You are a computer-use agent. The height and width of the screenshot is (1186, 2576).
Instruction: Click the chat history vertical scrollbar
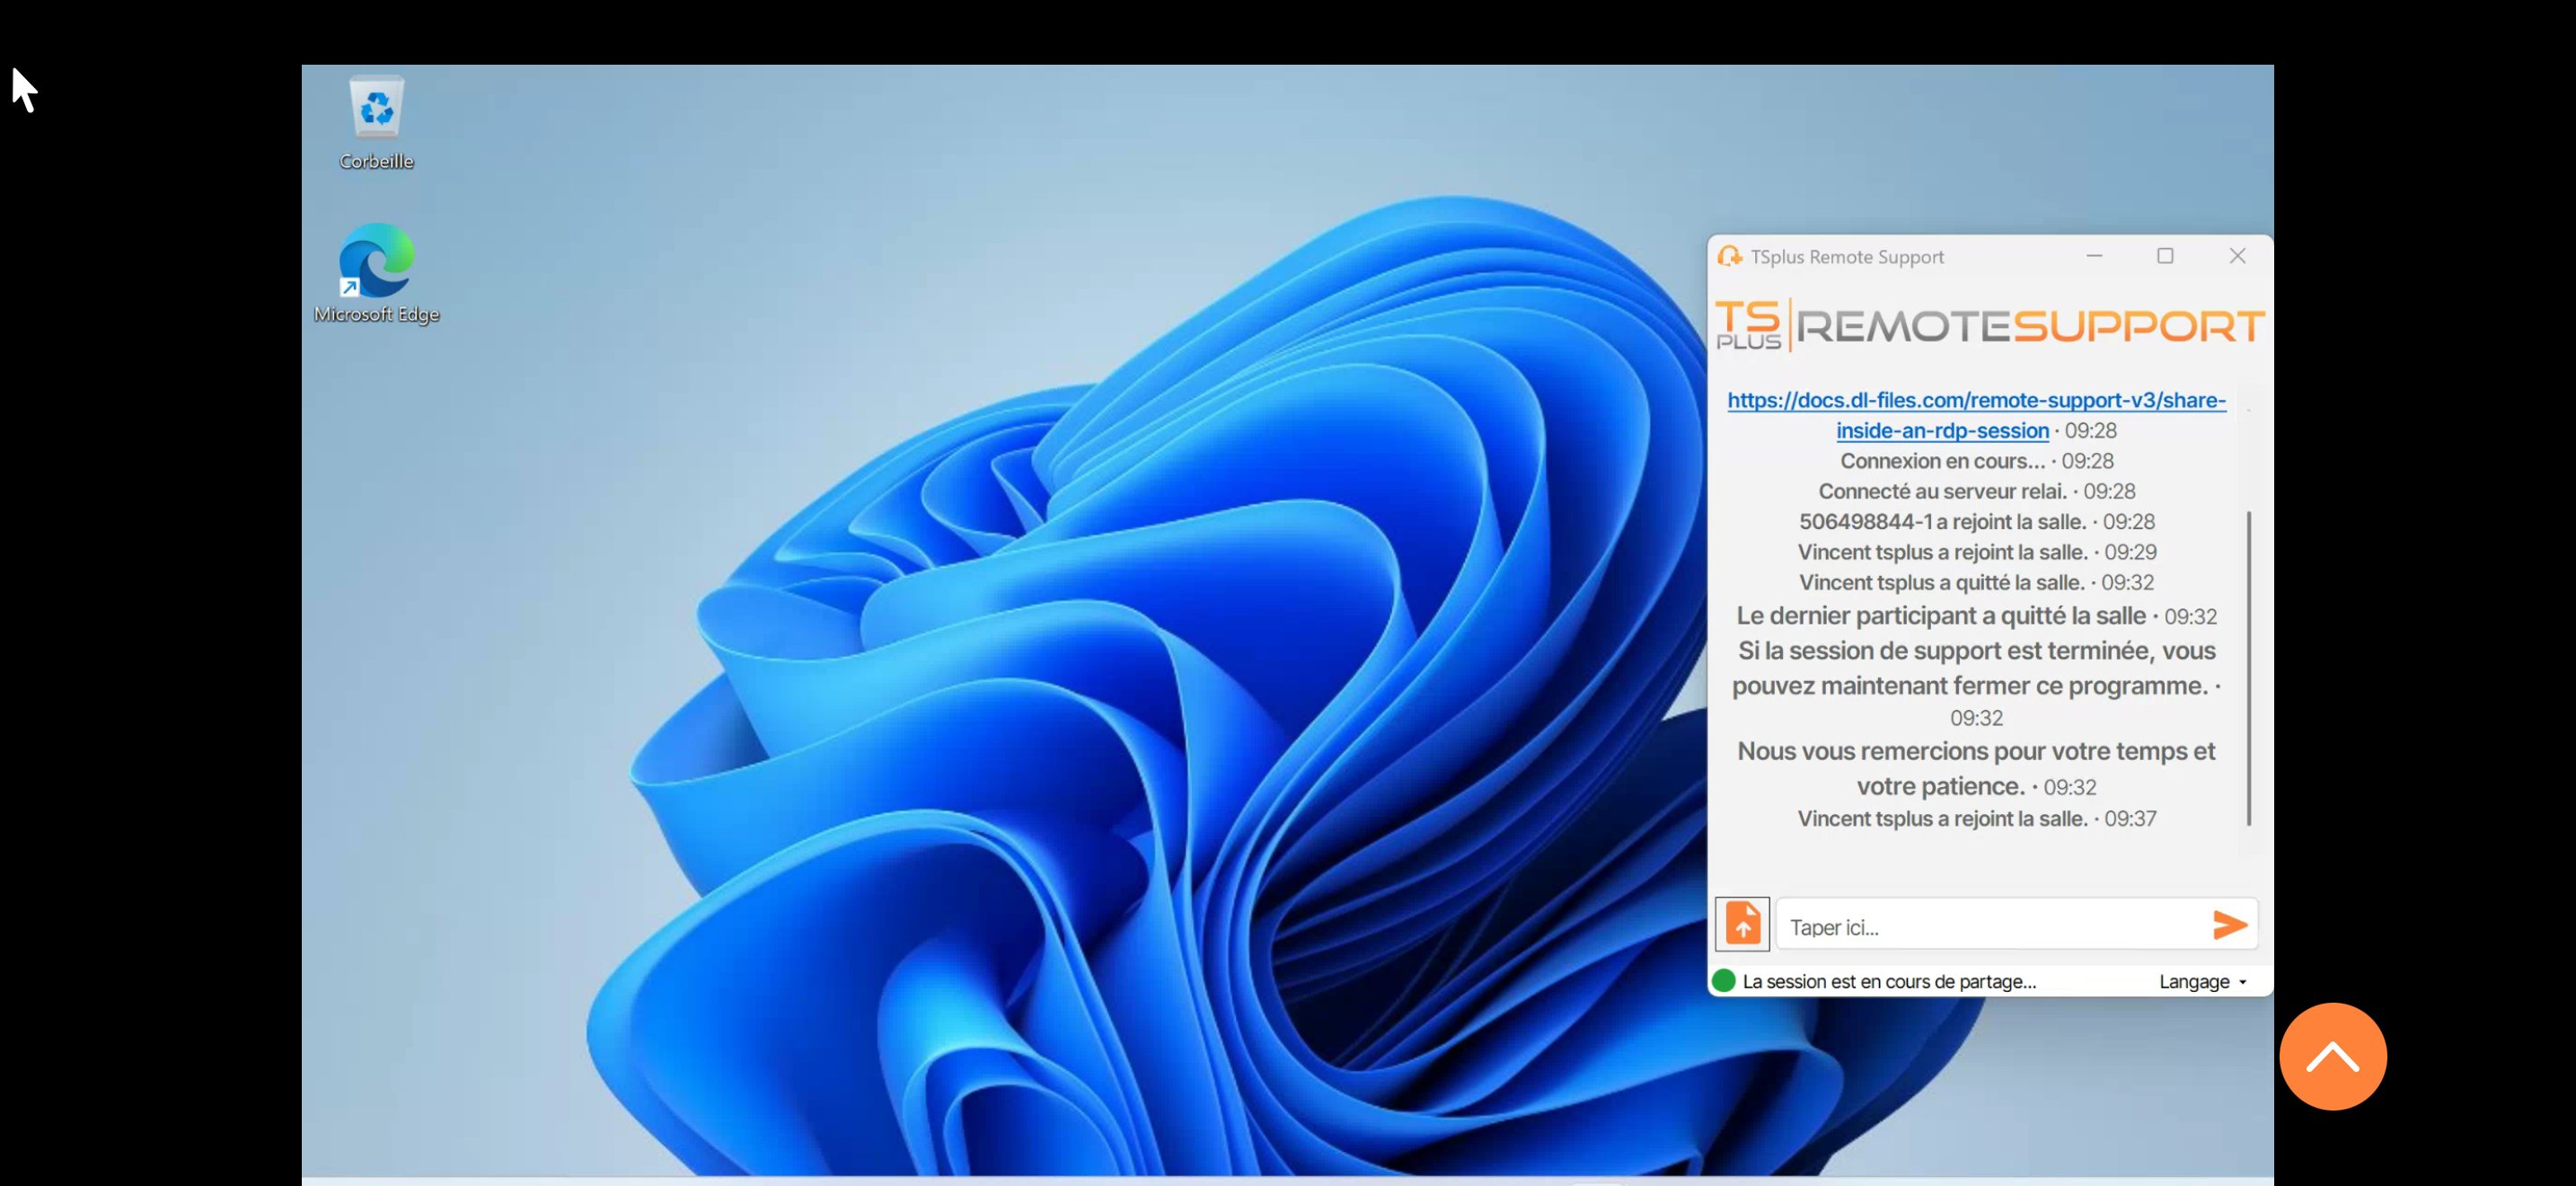[x=2249, y=668]
